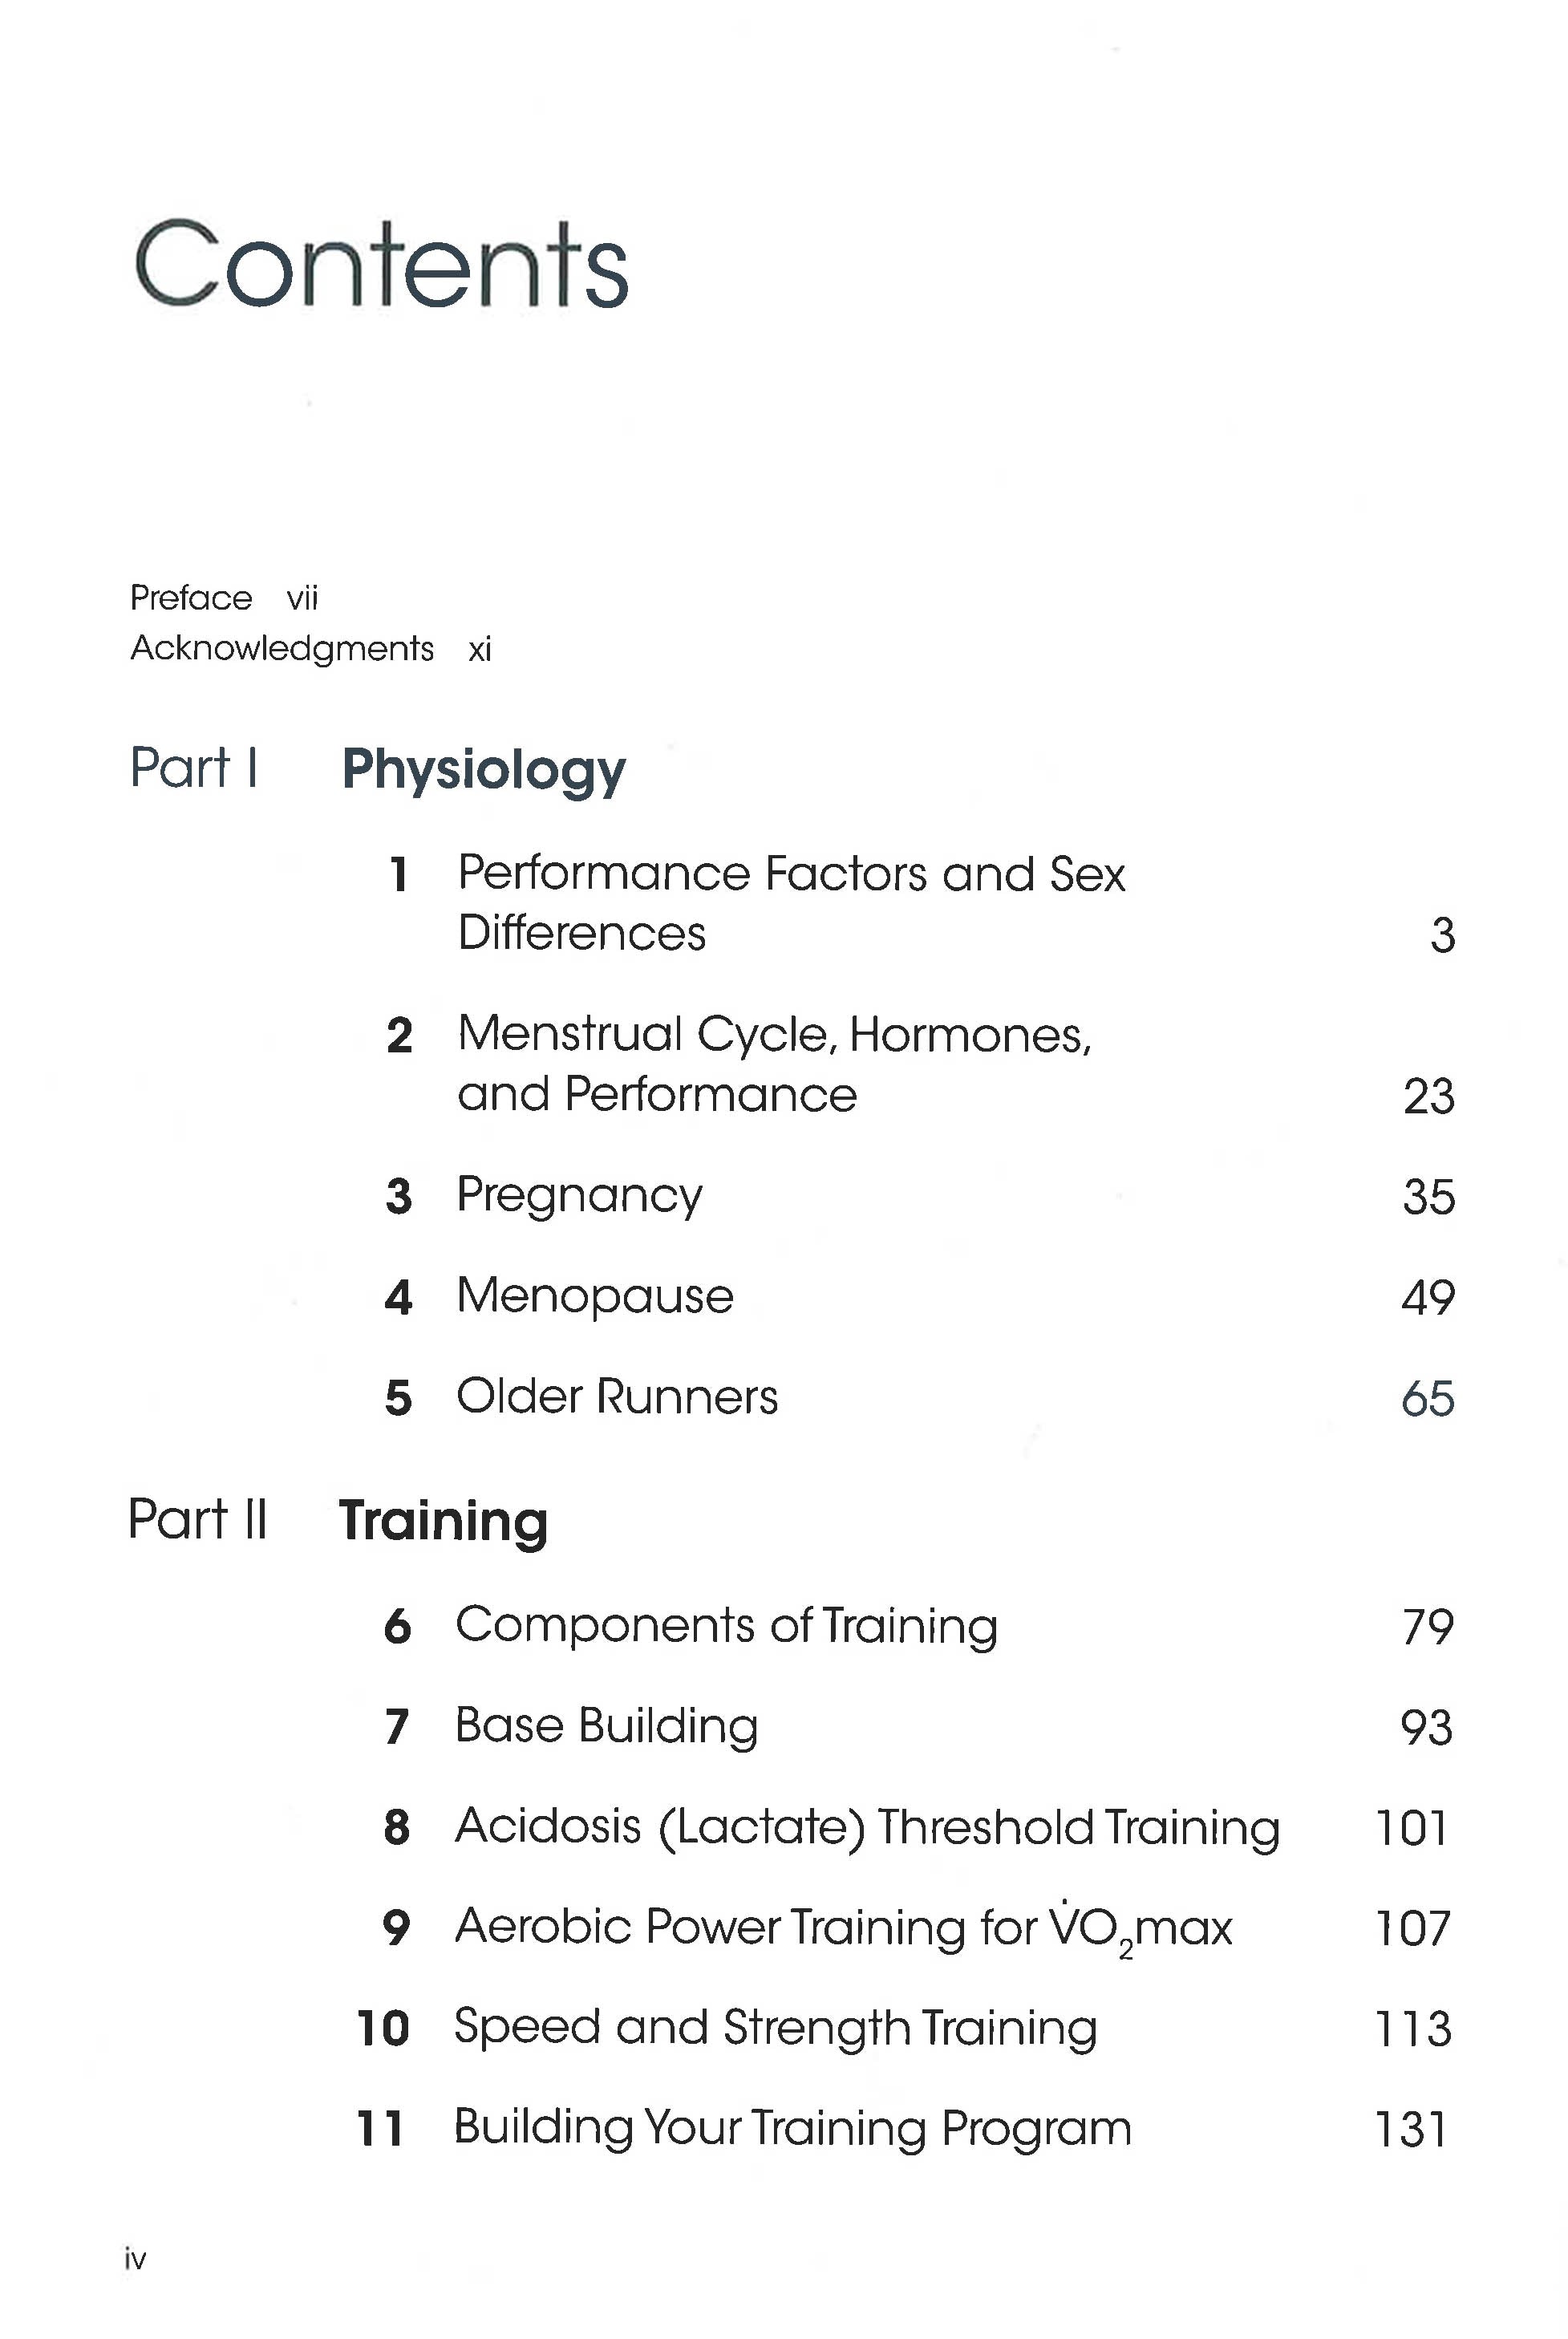Jump to the Menopause chapter
The image size is (1568, 2339).
coord(595,1296)
